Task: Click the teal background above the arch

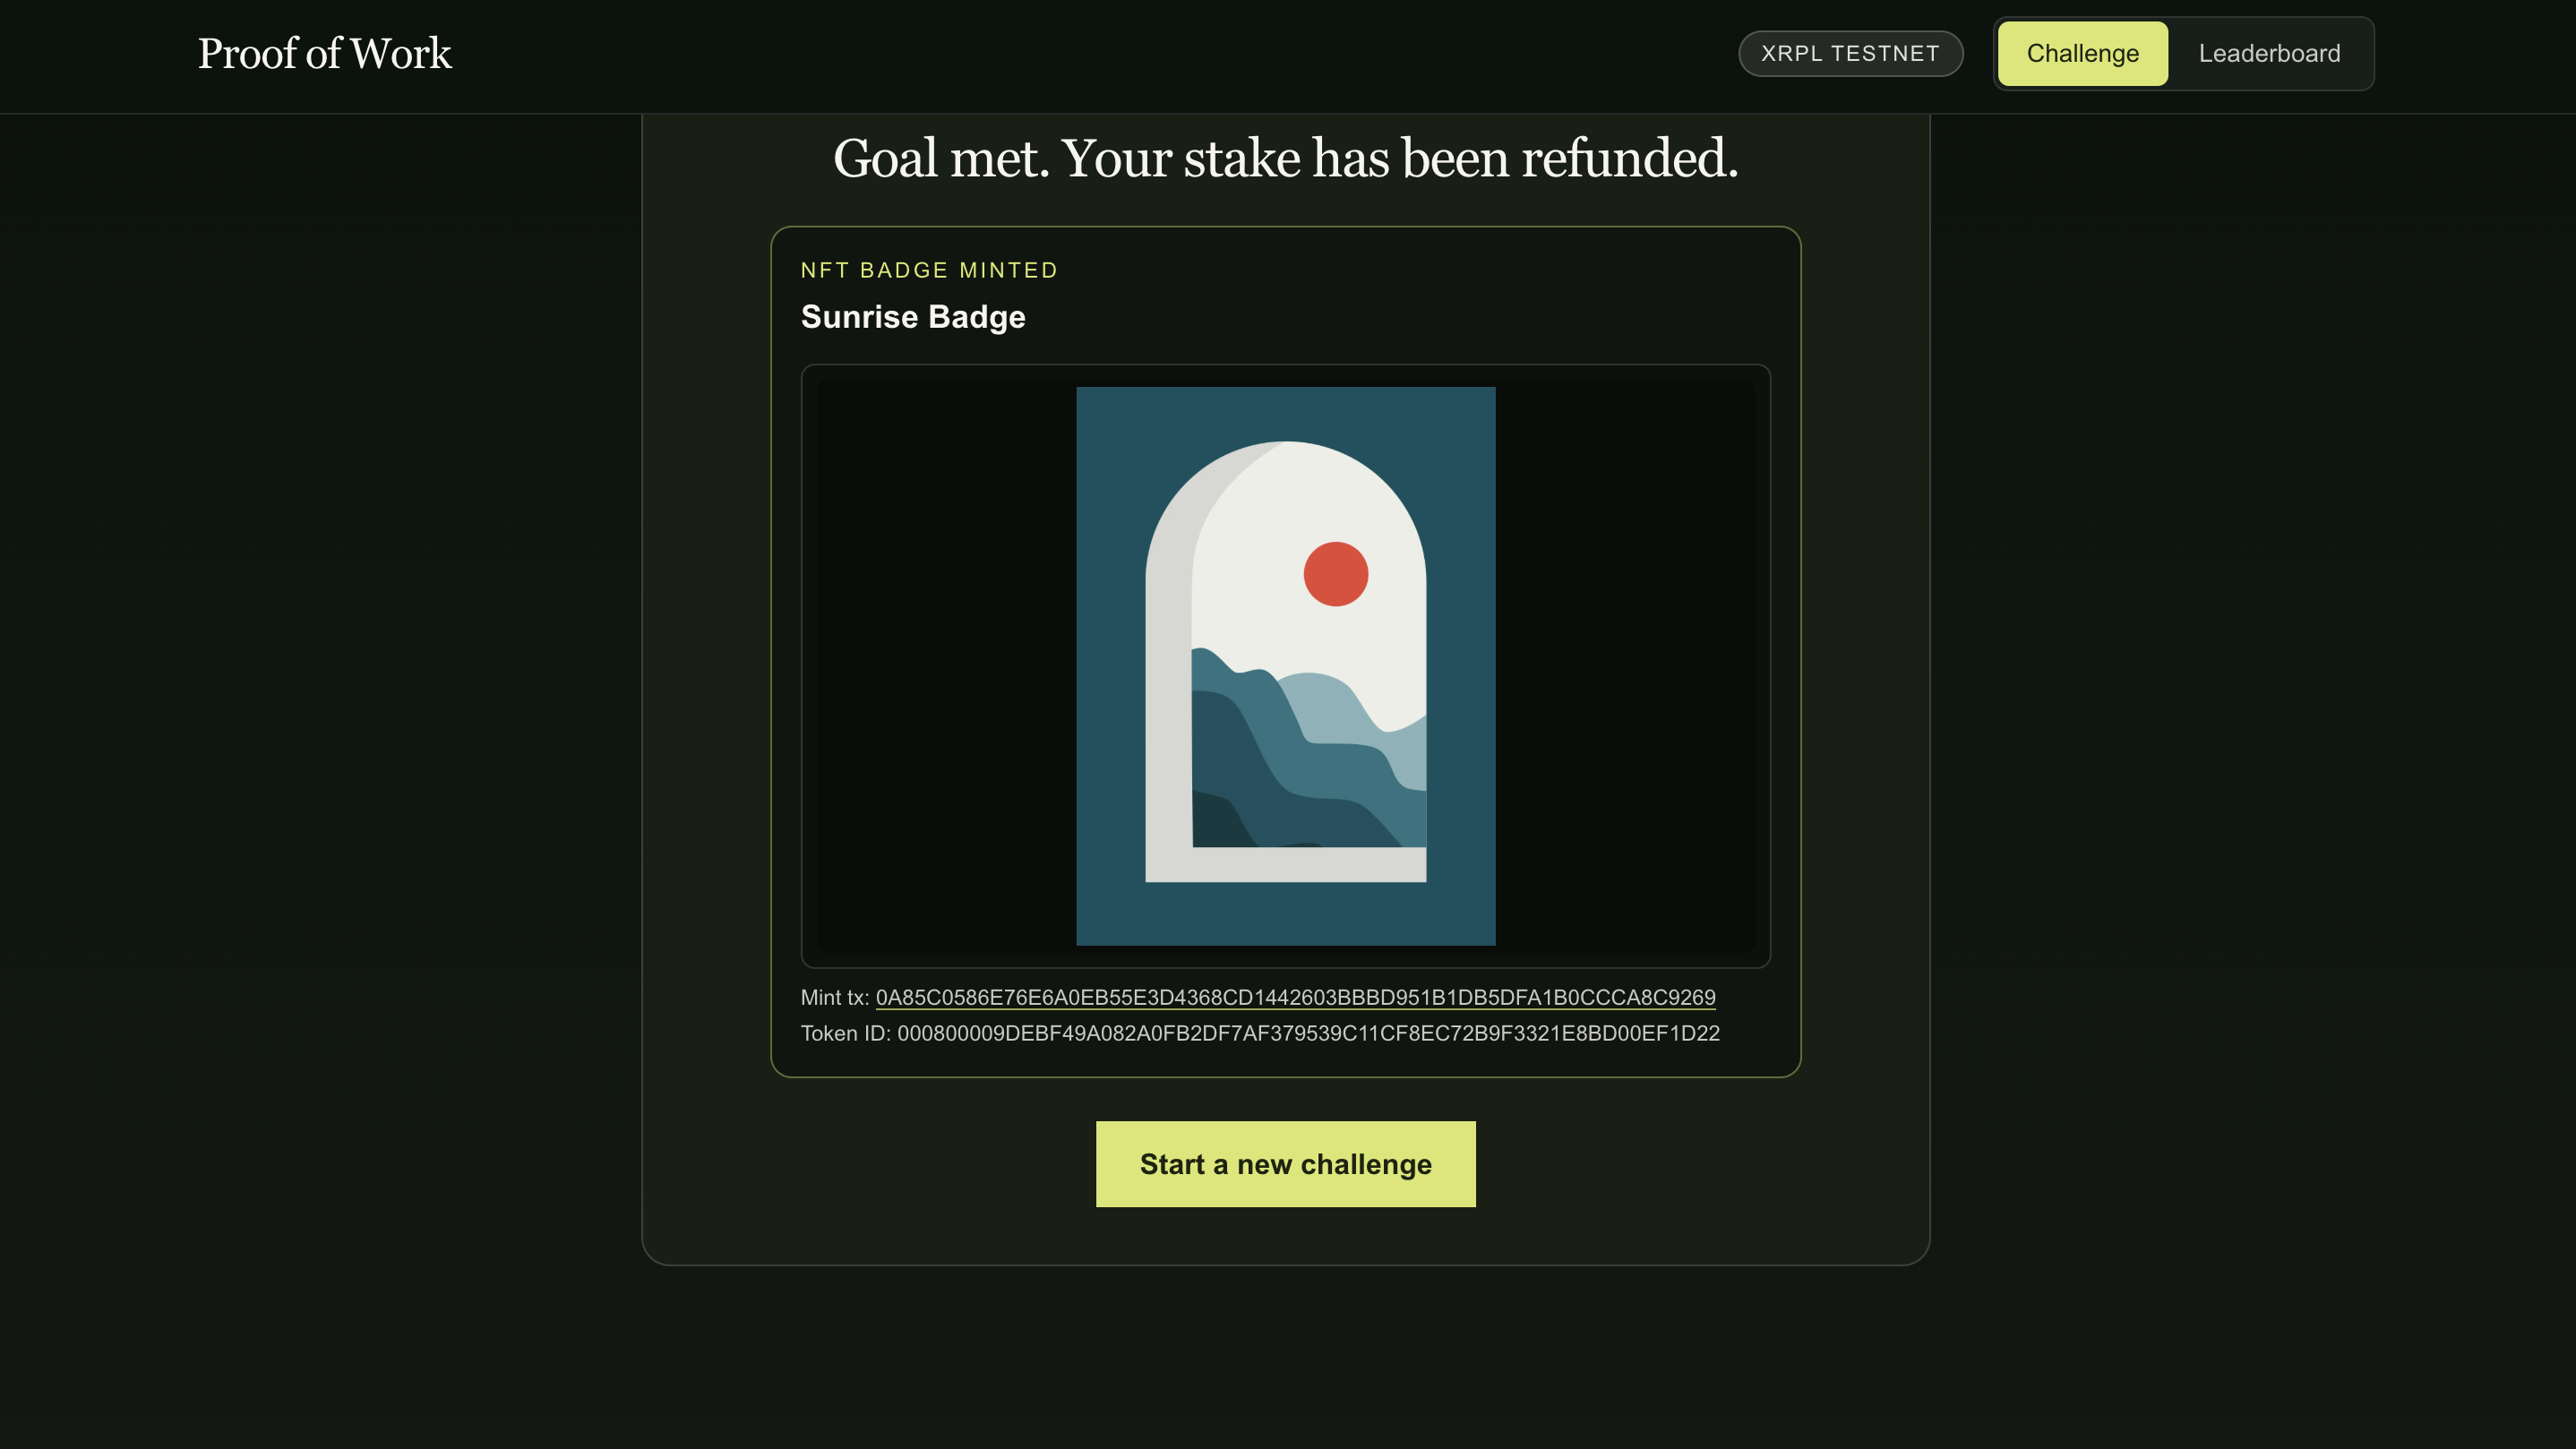Action: pyautogui.click(x=1285, y=412)
